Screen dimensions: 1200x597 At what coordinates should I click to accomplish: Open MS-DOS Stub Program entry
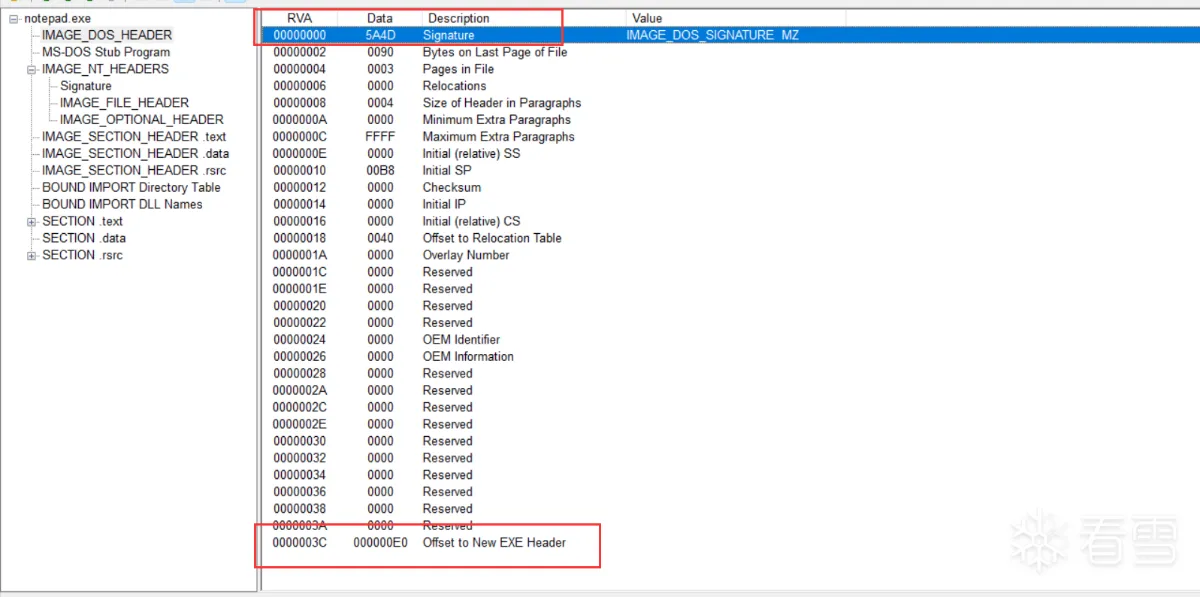click(105, 52)
